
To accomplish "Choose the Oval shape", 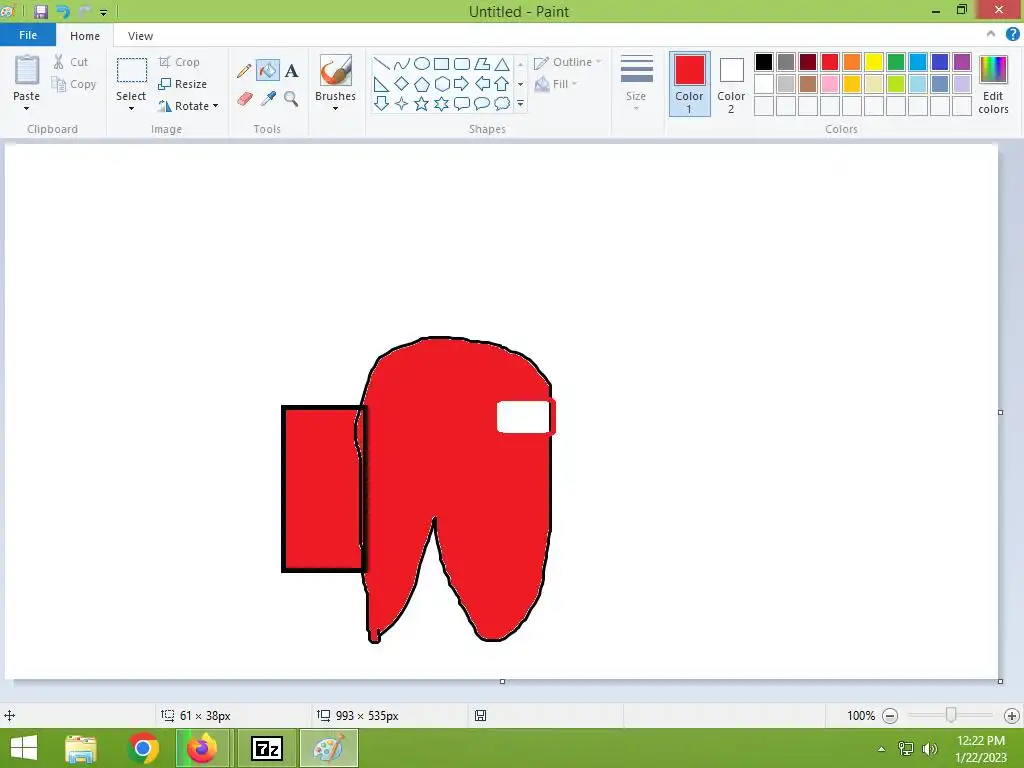I will [422, 63].
